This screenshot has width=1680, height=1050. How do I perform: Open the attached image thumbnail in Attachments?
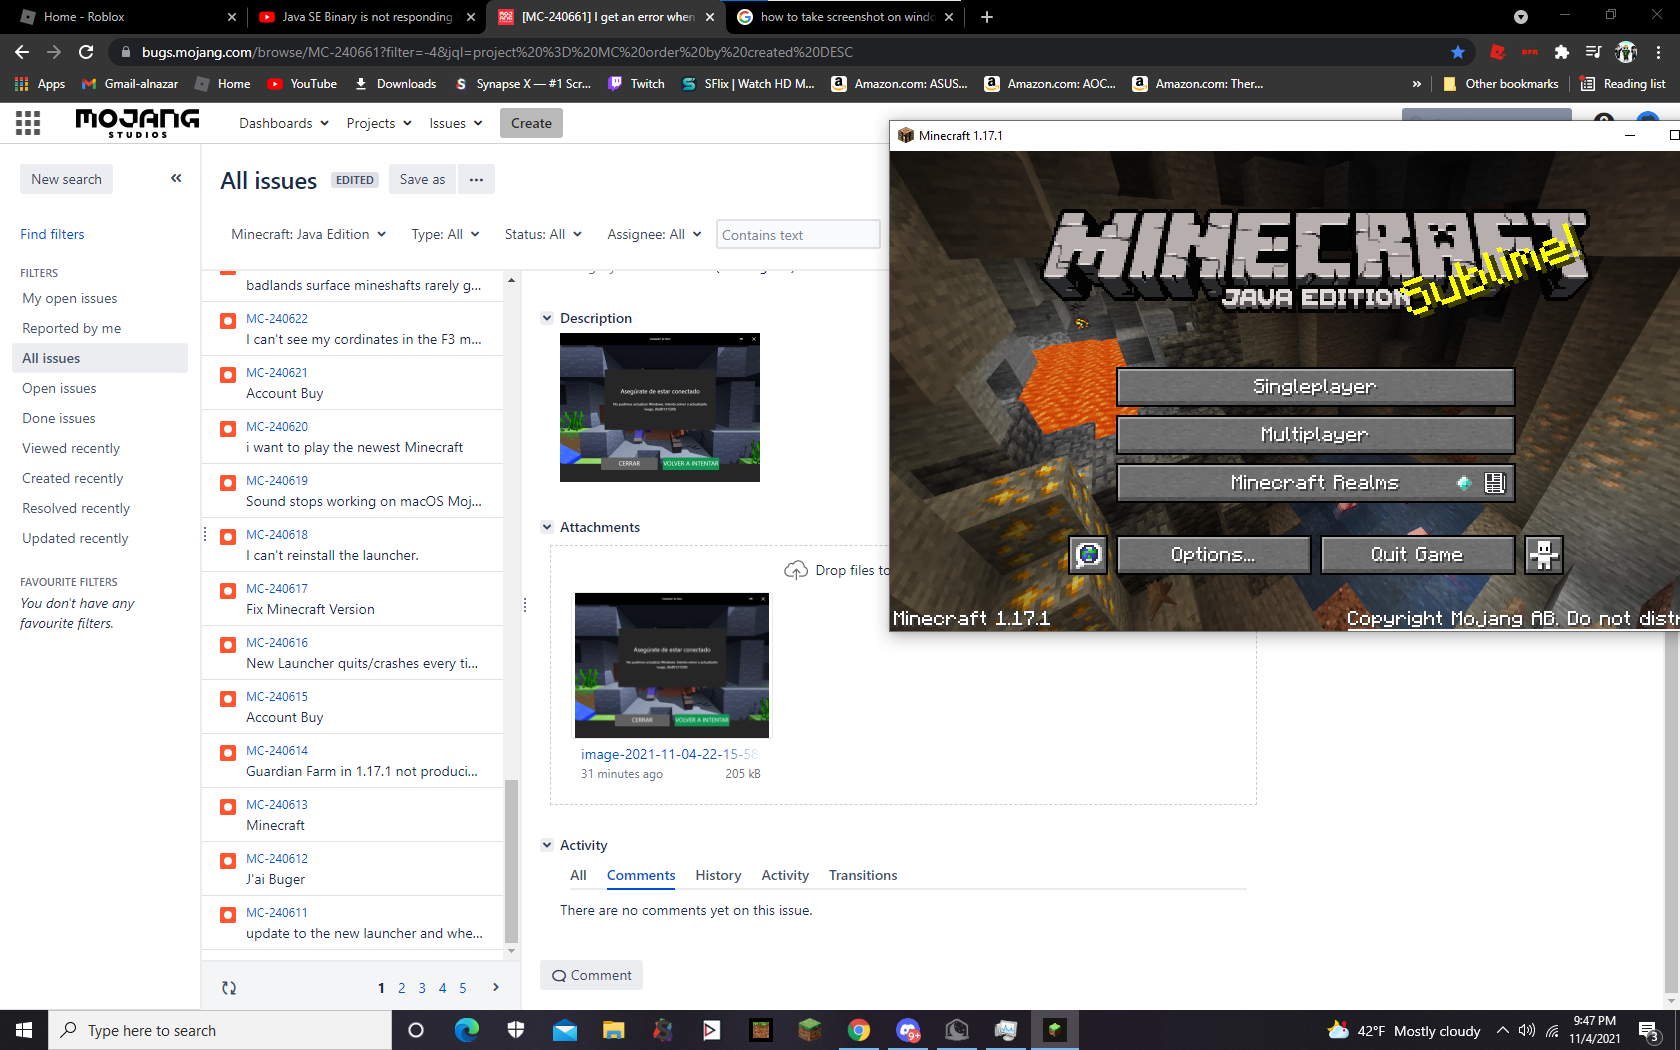672,665
